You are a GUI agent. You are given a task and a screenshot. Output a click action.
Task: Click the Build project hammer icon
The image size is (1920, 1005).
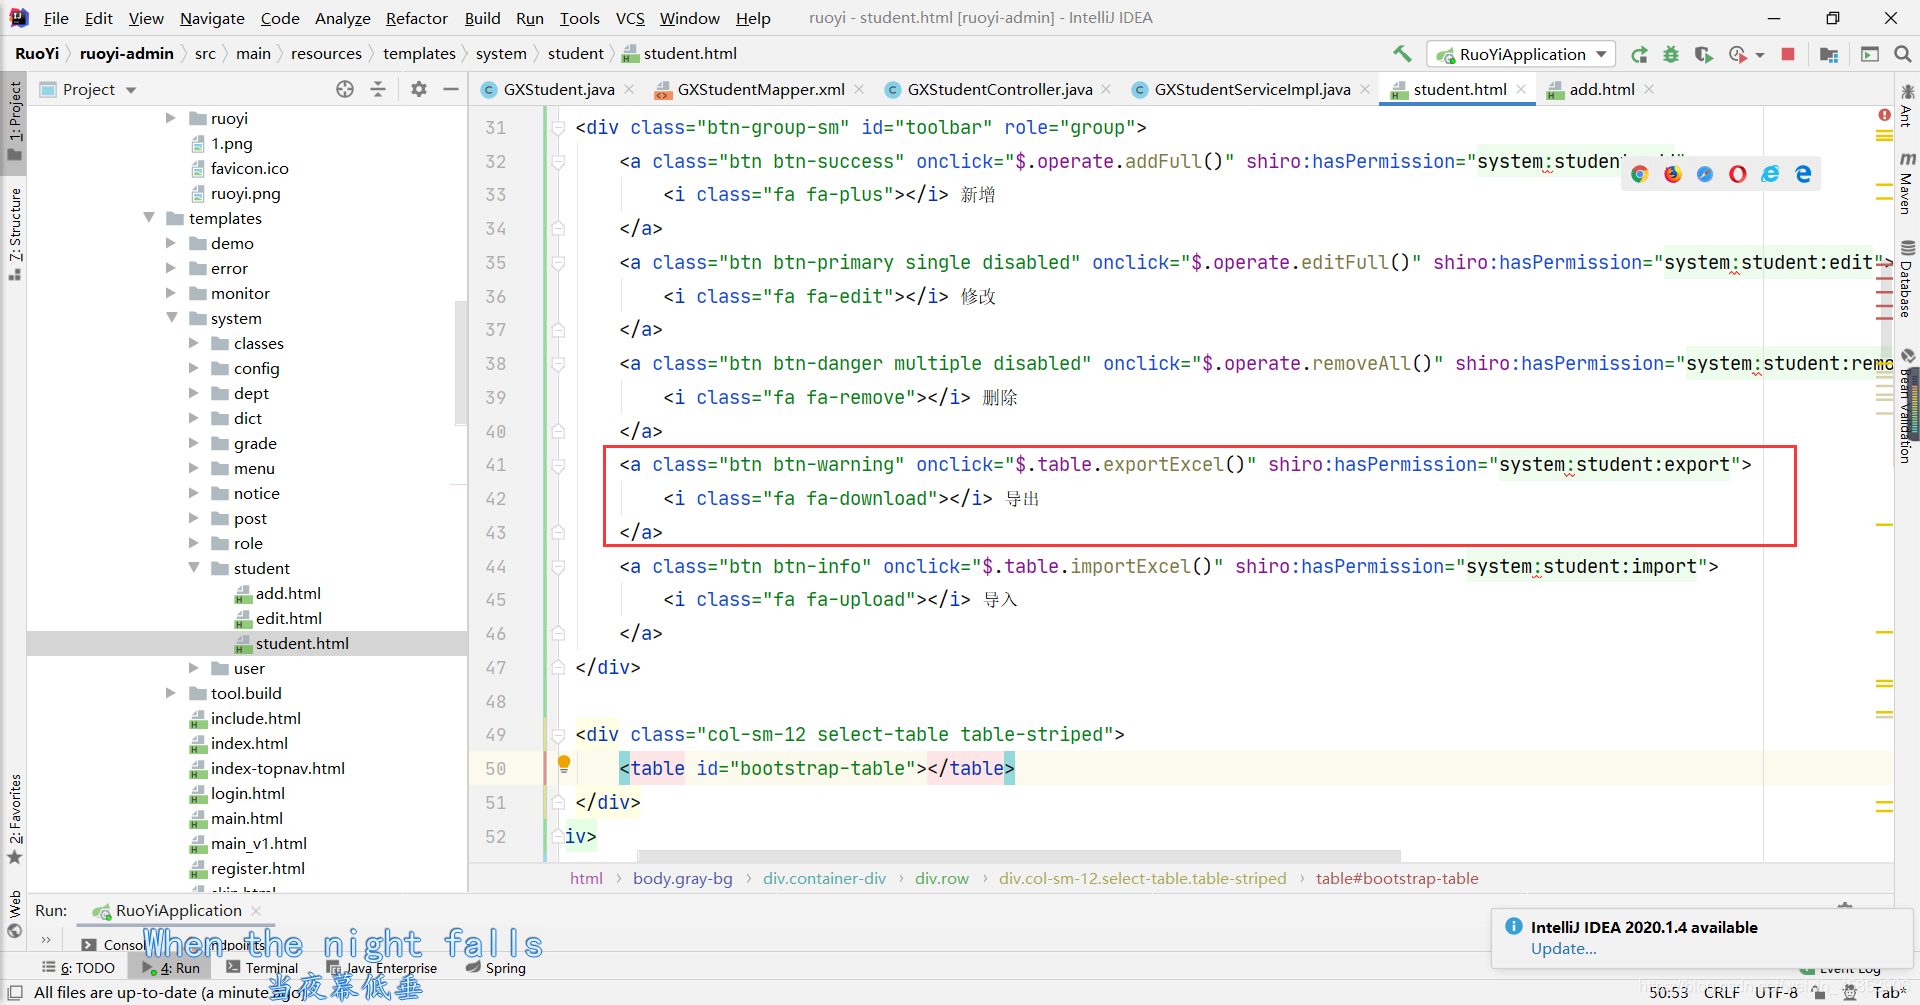point(1402,54)
